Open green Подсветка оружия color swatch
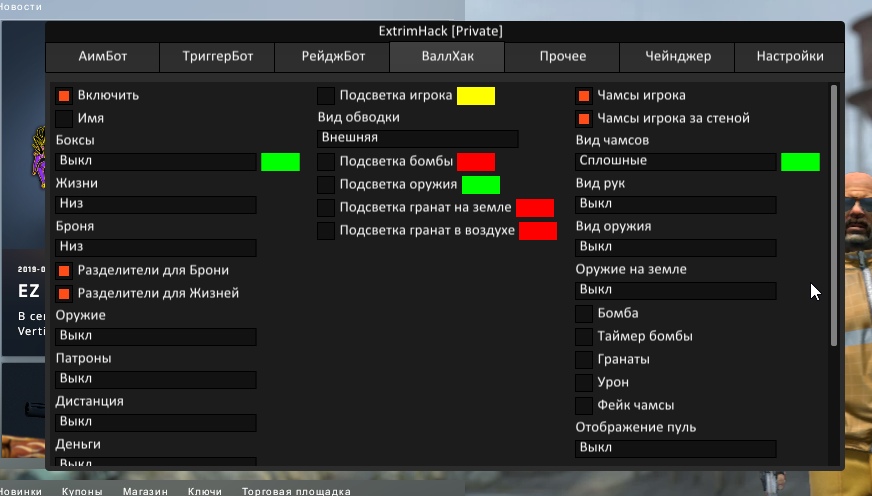872x496 pixels. 481,185
